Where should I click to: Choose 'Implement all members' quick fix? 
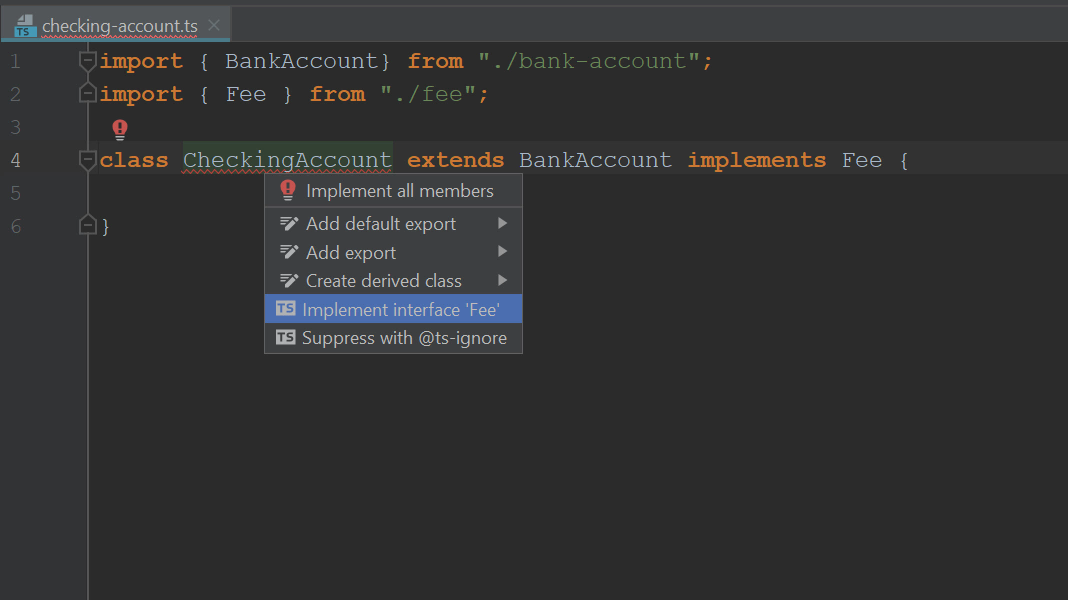pos(394,191)
